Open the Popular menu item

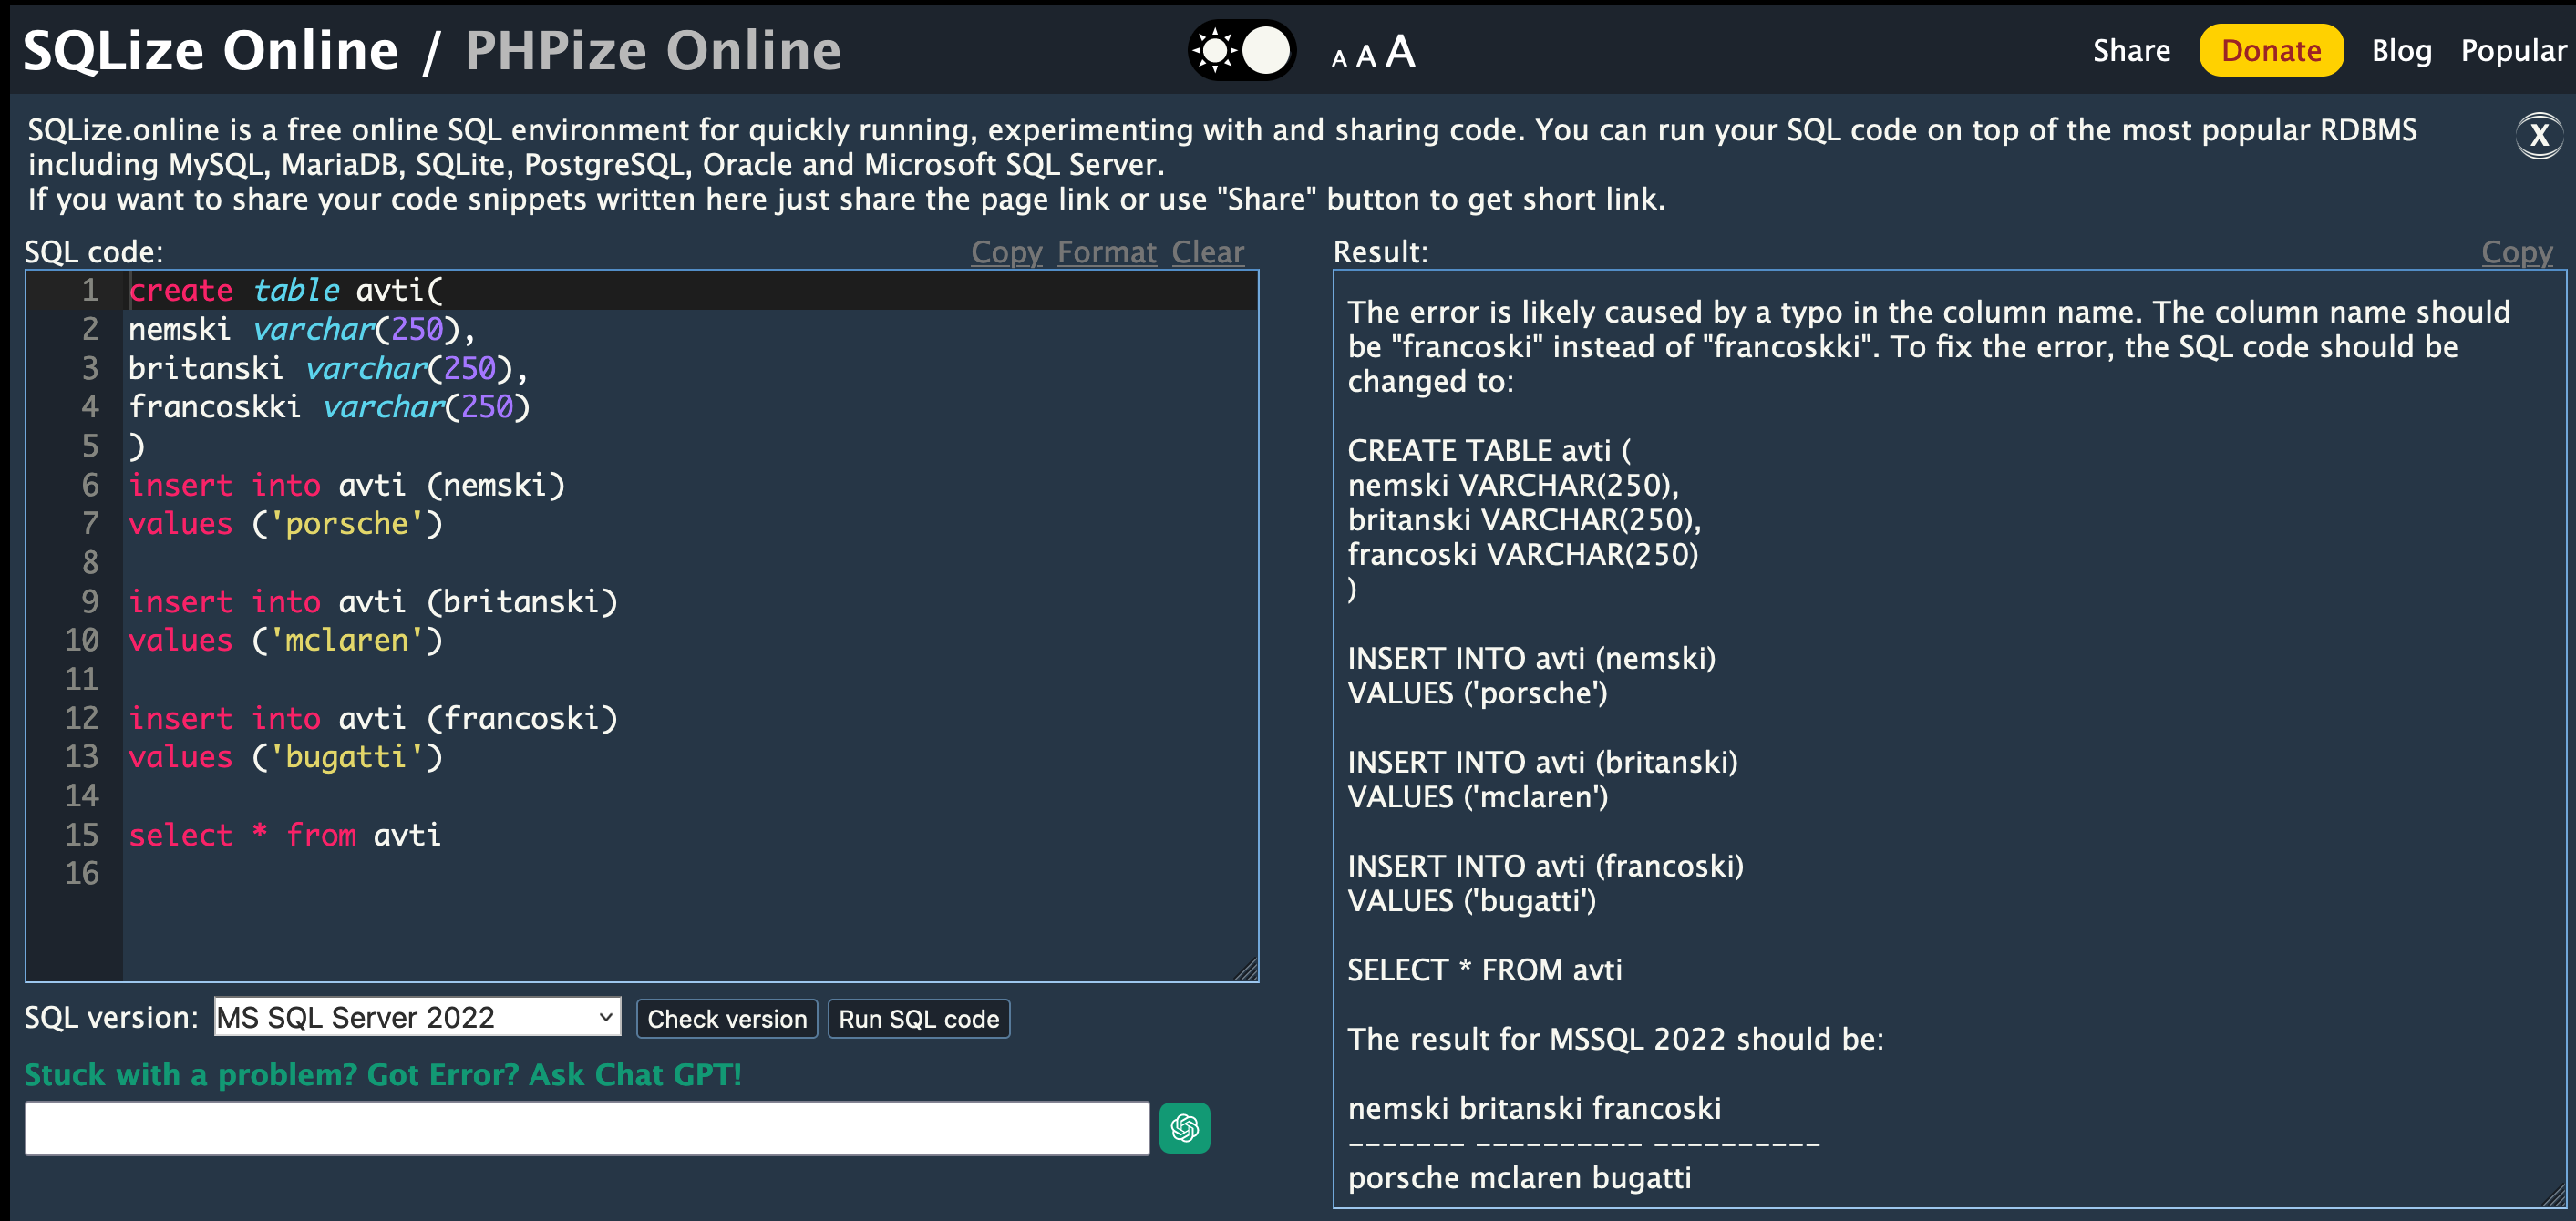point(2513,50)
